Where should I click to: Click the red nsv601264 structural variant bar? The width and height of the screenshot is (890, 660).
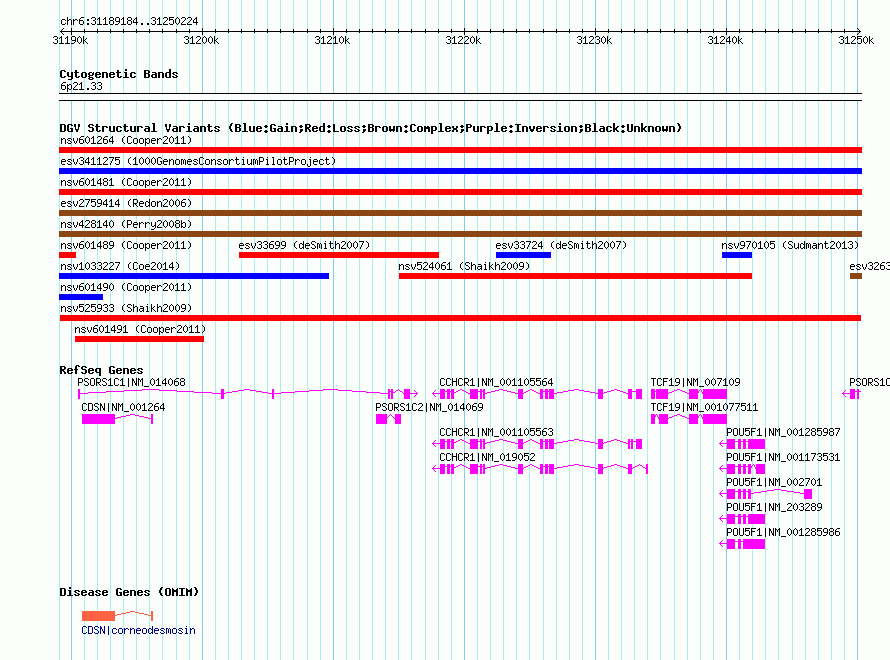click(x=460, y=150)
